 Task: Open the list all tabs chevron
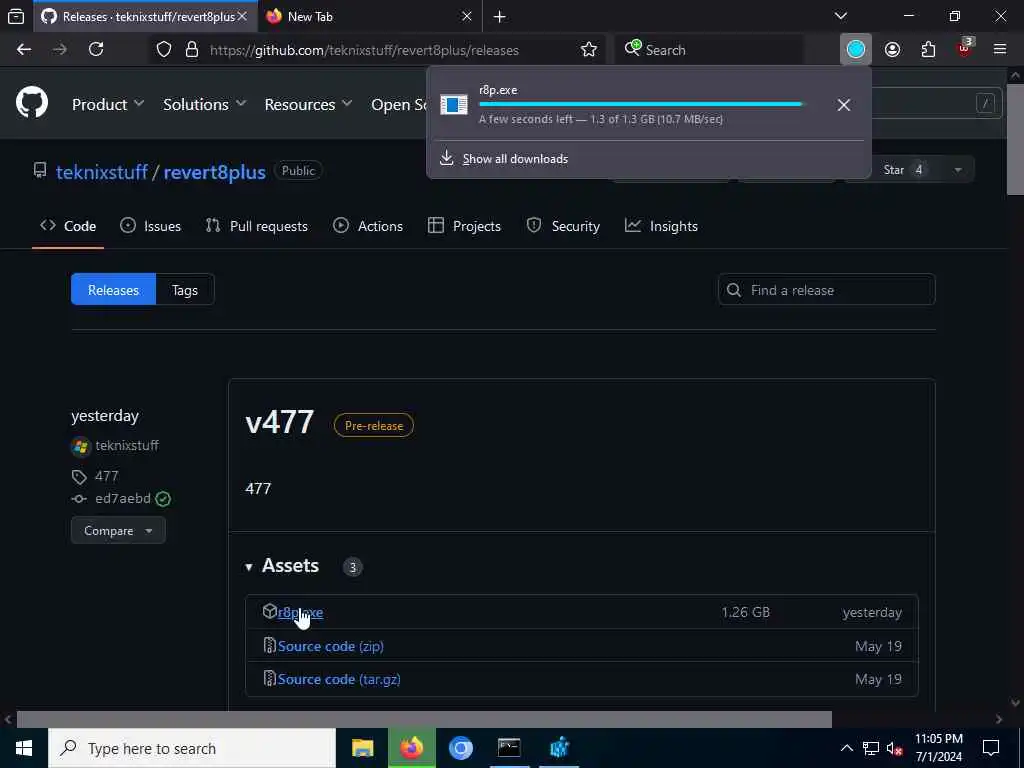[x=841, y=16]
